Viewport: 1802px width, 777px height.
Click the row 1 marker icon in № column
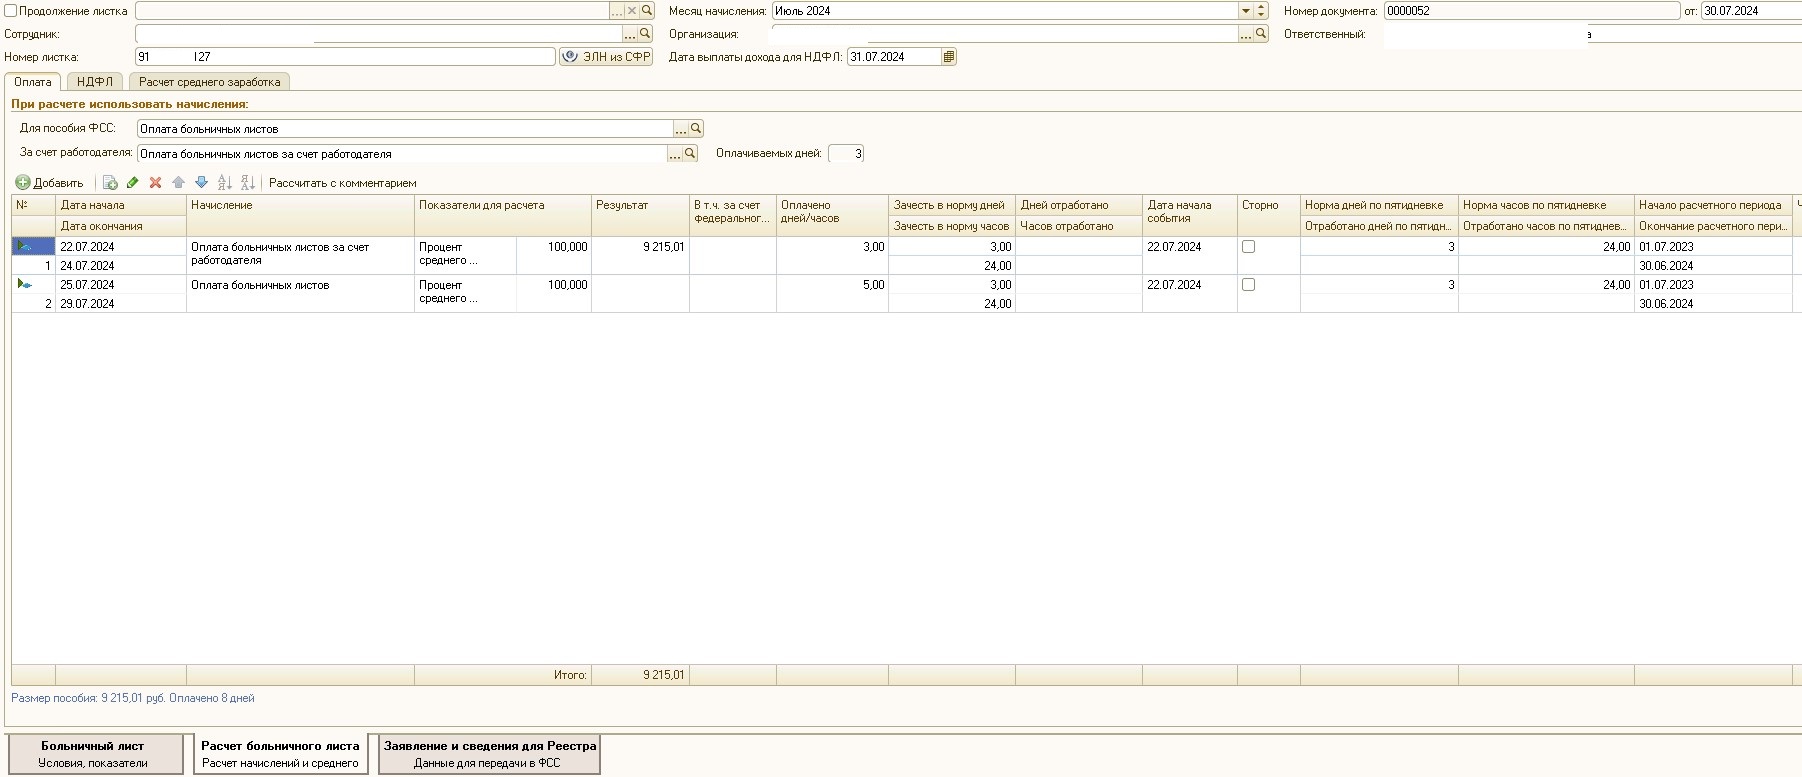(24, 246)
